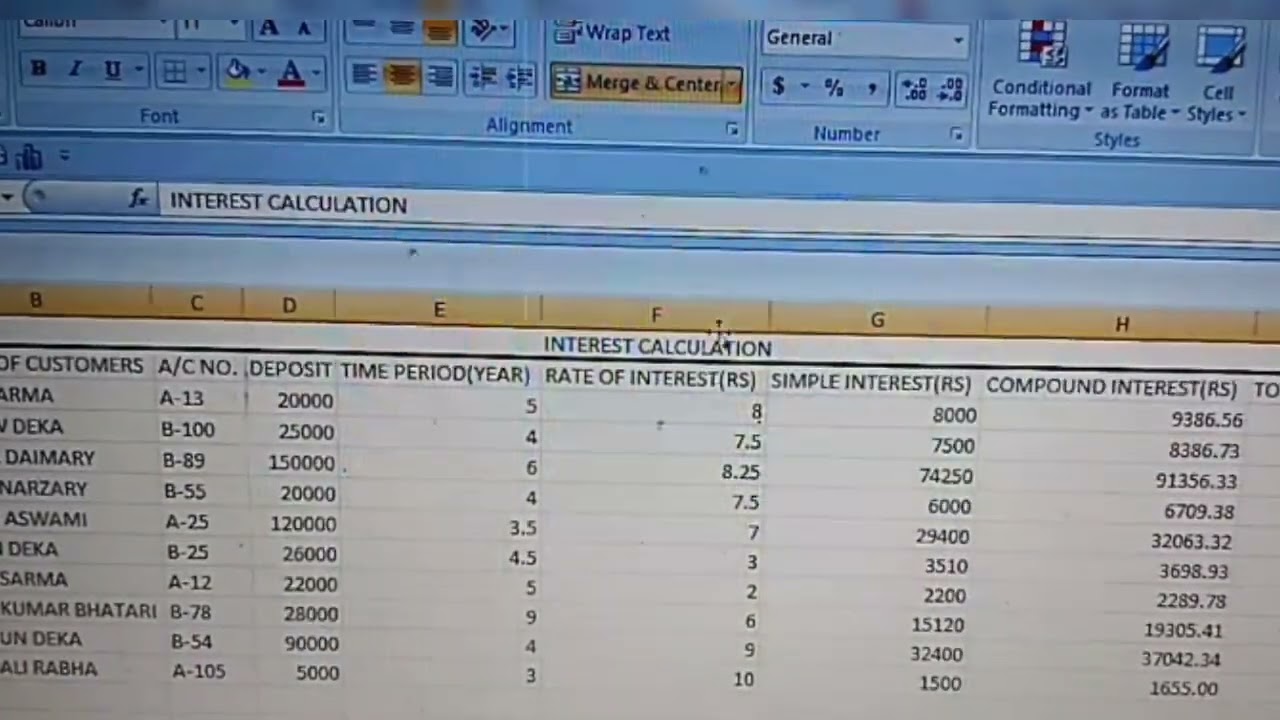Open Cell Styles gallery
The image size is (1280, 720).
pos(1217,74)
